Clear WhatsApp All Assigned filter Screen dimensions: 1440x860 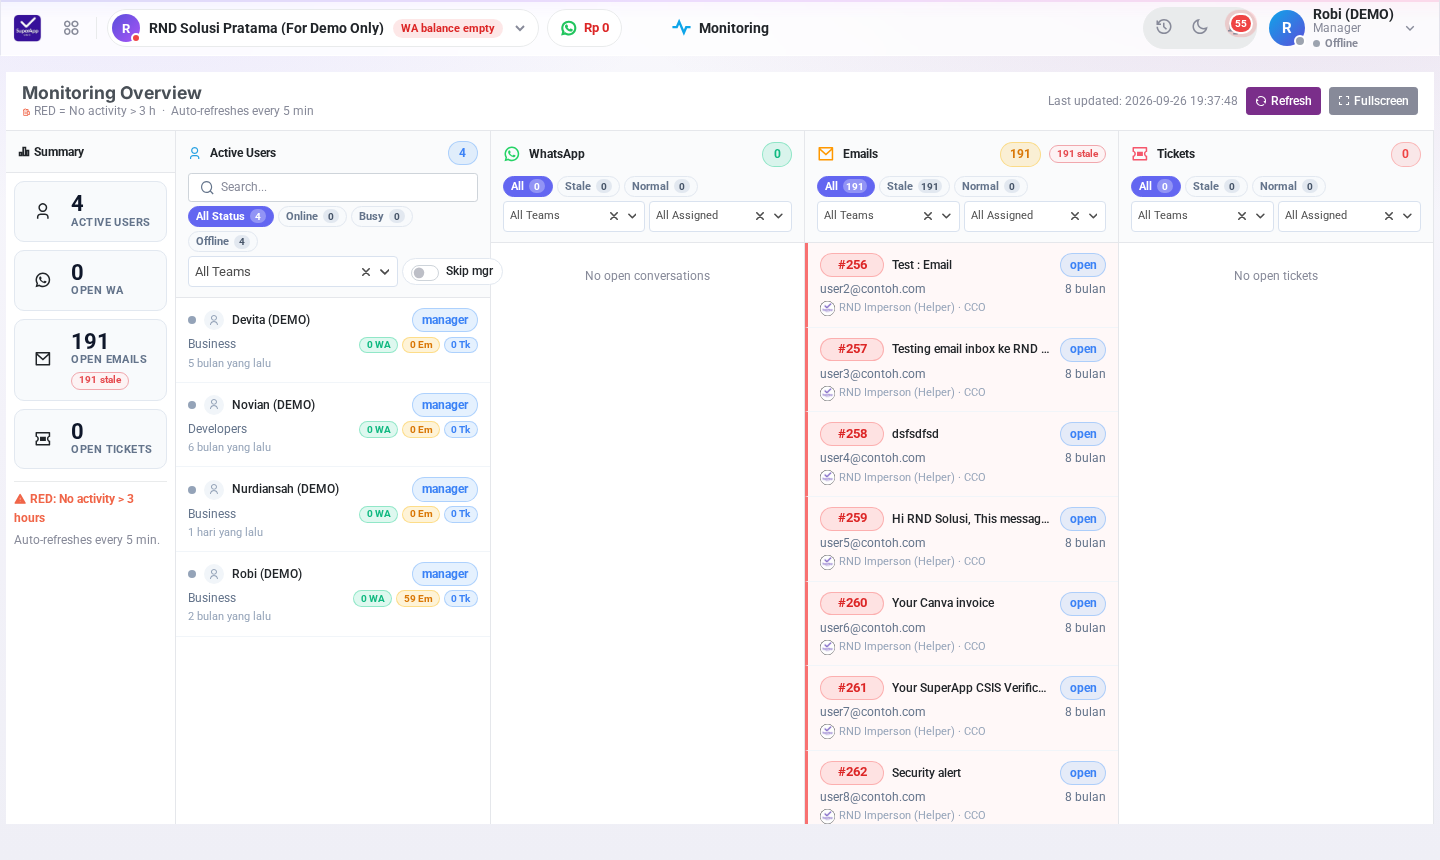coord(760,216)
